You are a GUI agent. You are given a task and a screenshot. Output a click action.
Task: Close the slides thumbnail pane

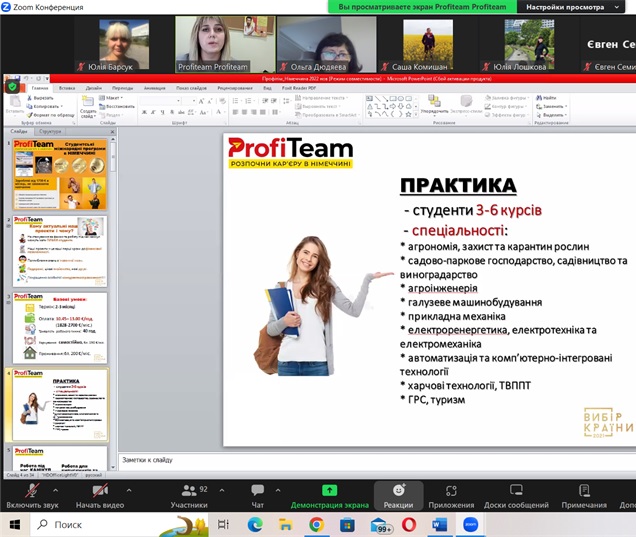click(x=112, y=132)
